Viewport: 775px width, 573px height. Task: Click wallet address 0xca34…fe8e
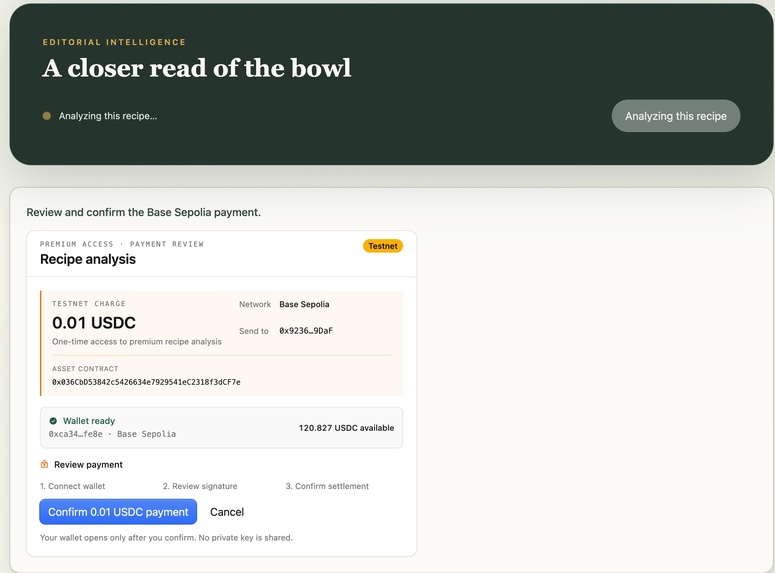[76, 434]
